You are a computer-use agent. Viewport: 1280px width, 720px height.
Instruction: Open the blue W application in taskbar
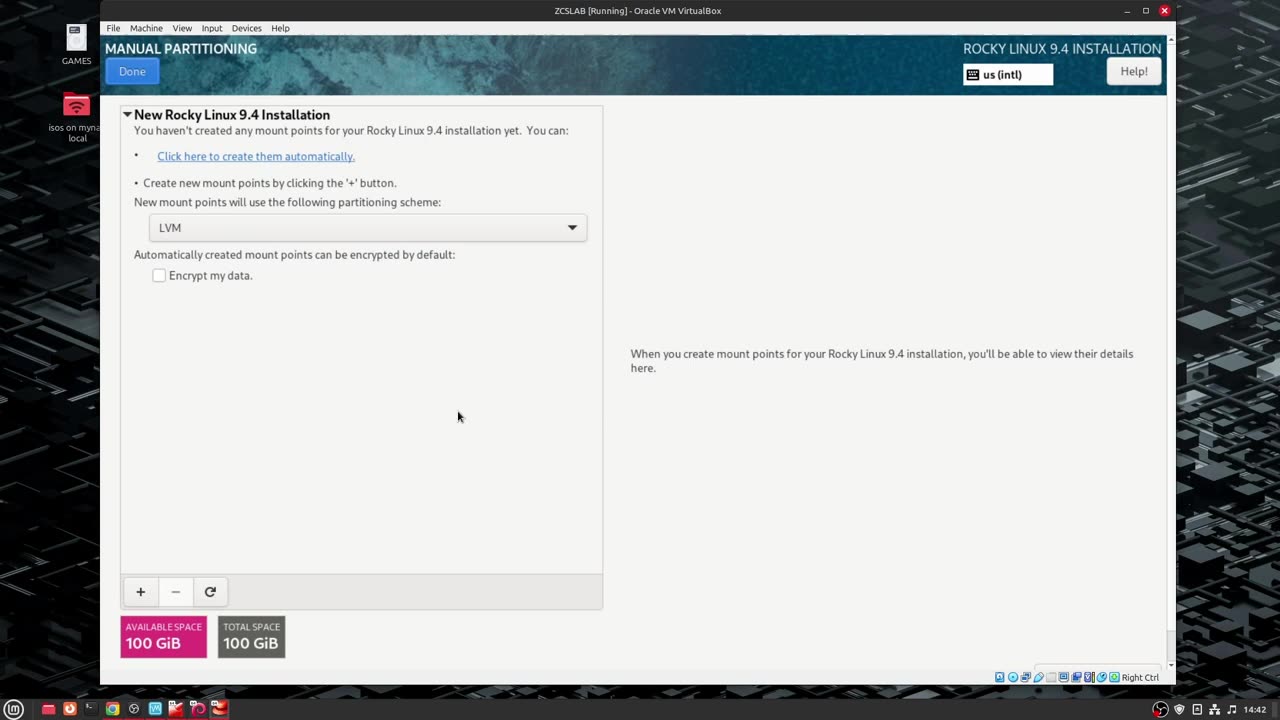click(155, 709)
